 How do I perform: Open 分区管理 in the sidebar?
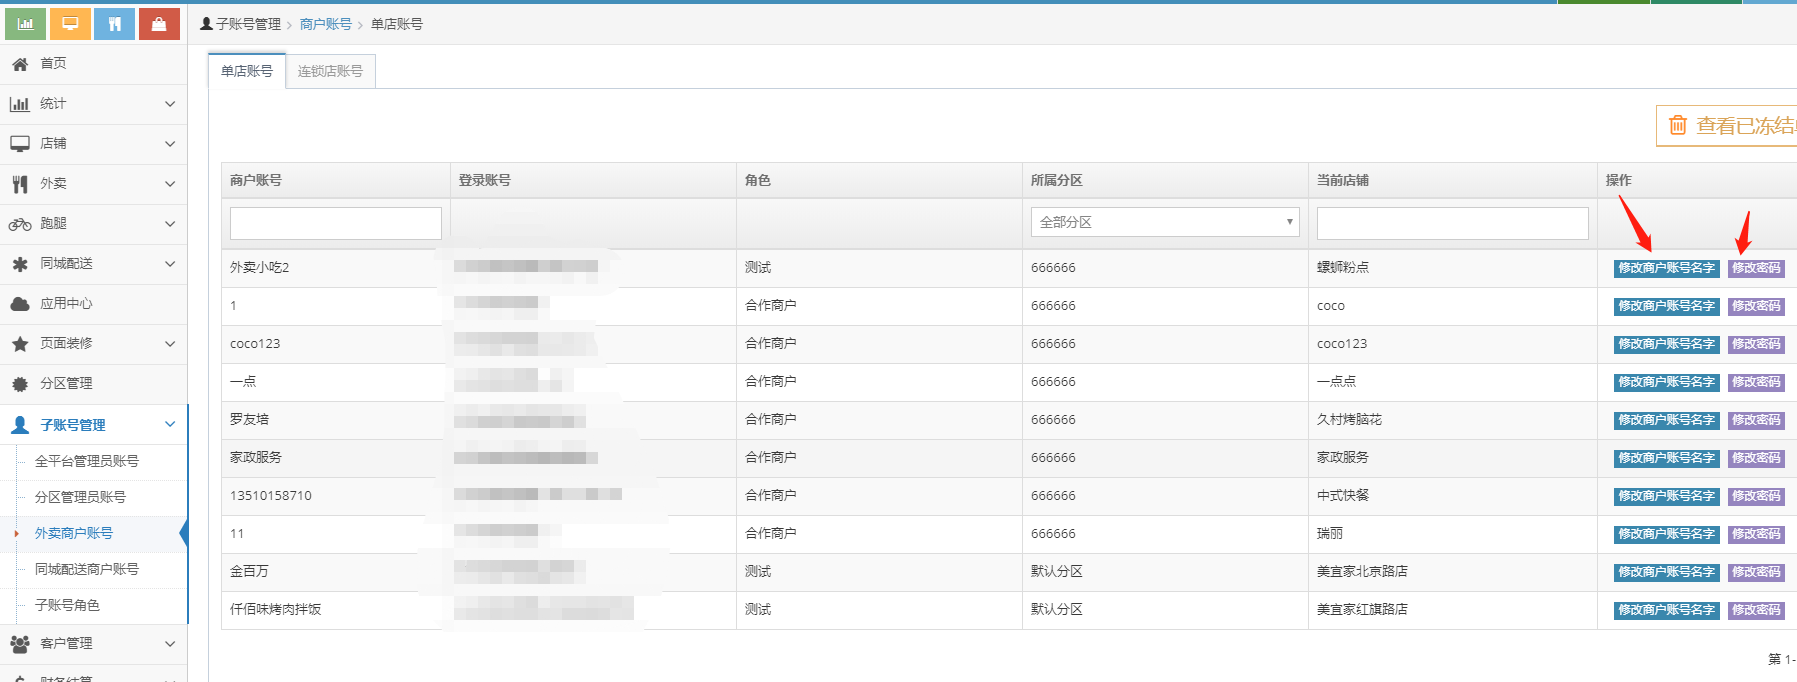(66, 383)
